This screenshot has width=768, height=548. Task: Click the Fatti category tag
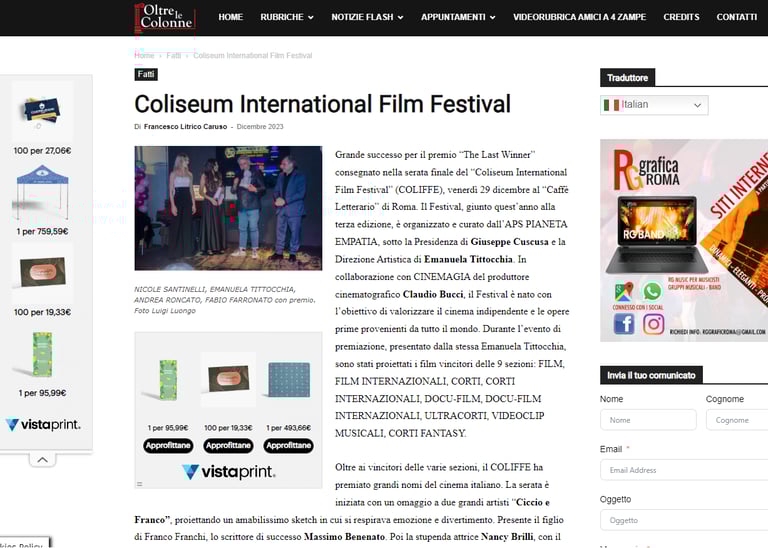[x=146, y=74]
